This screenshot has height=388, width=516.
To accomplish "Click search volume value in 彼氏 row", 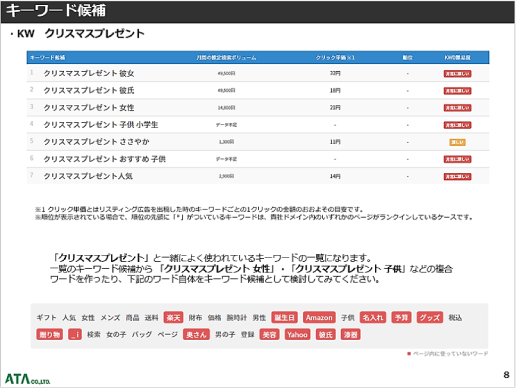I will [x=226, y=90].
